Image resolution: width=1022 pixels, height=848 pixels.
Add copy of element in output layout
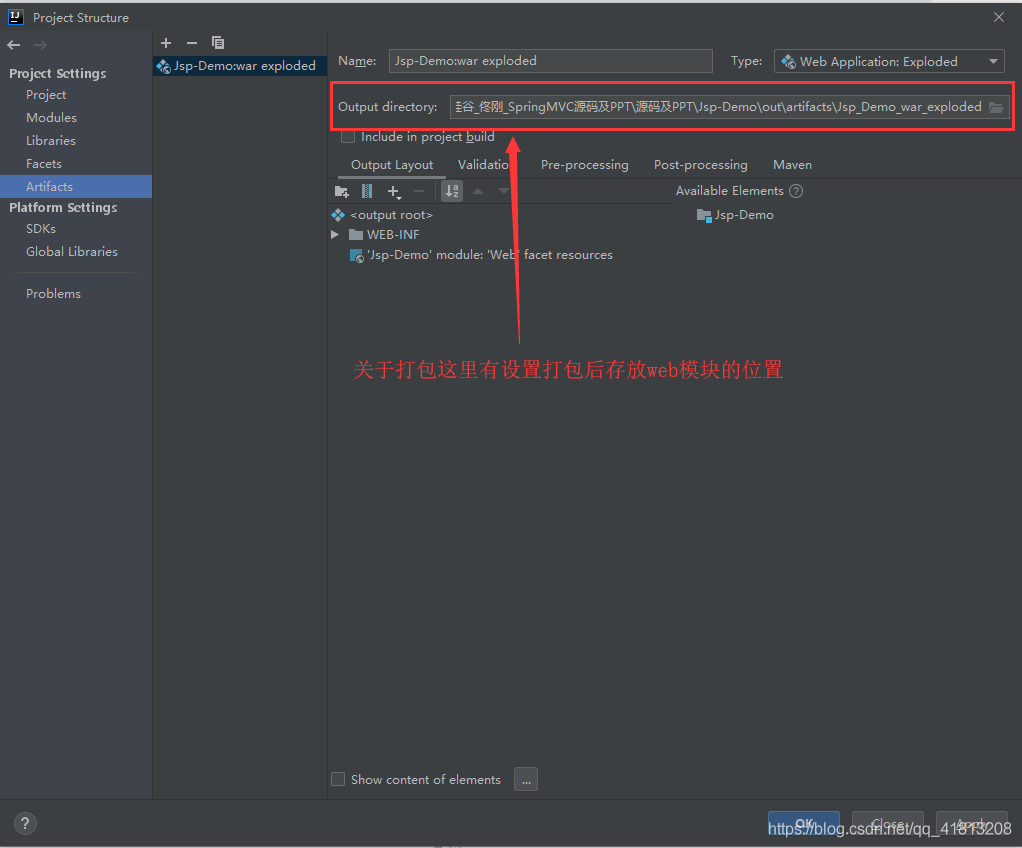pos(394,191)
